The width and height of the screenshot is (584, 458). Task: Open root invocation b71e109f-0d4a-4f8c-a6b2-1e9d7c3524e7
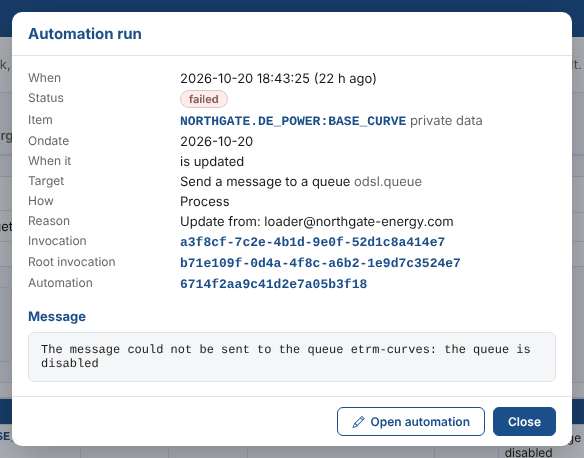coord(320,263)
